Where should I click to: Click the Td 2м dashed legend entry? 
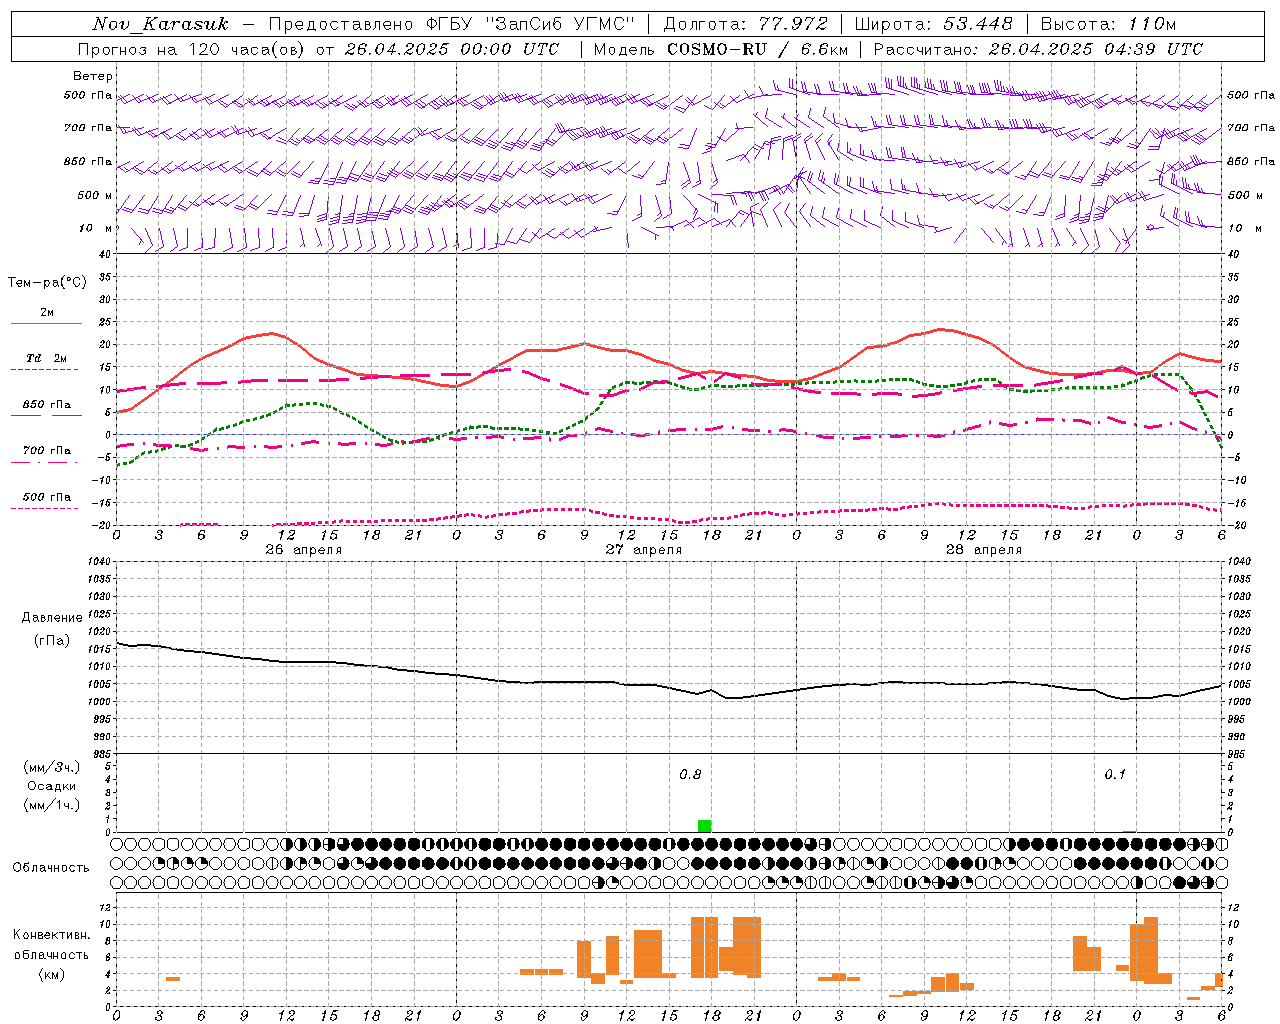click(x=46, y=363)
